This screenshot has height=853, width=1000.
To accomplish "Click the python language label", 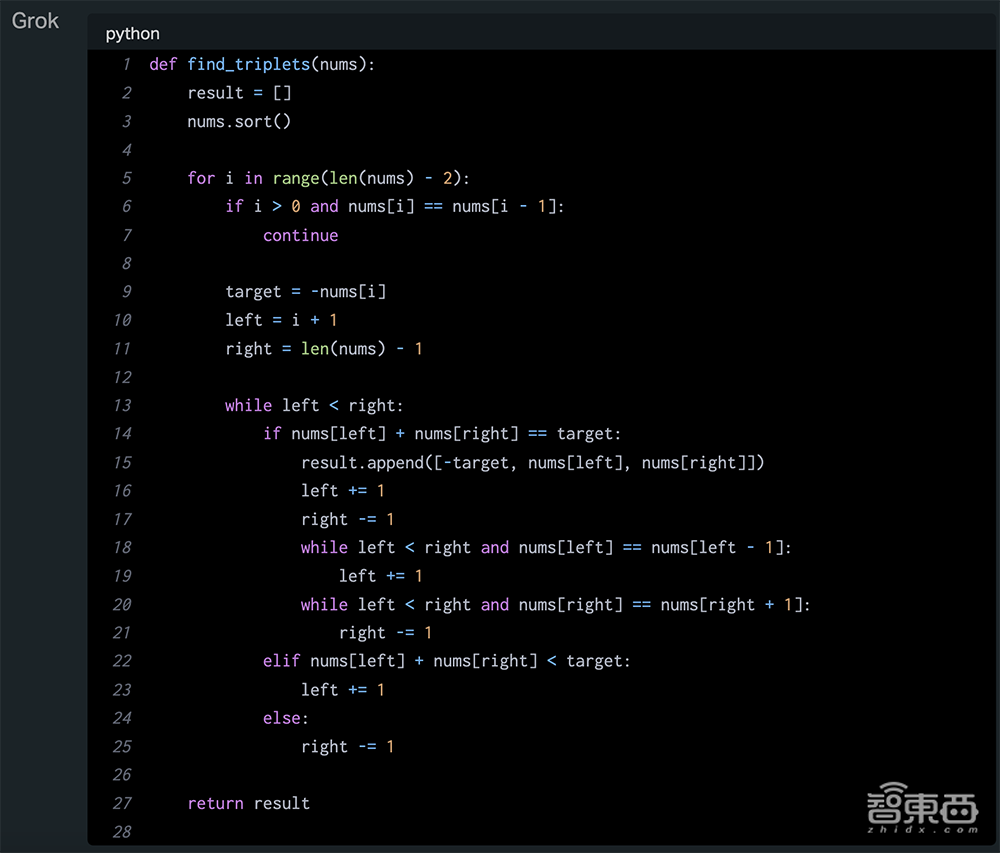I will [x=132, y=34].
